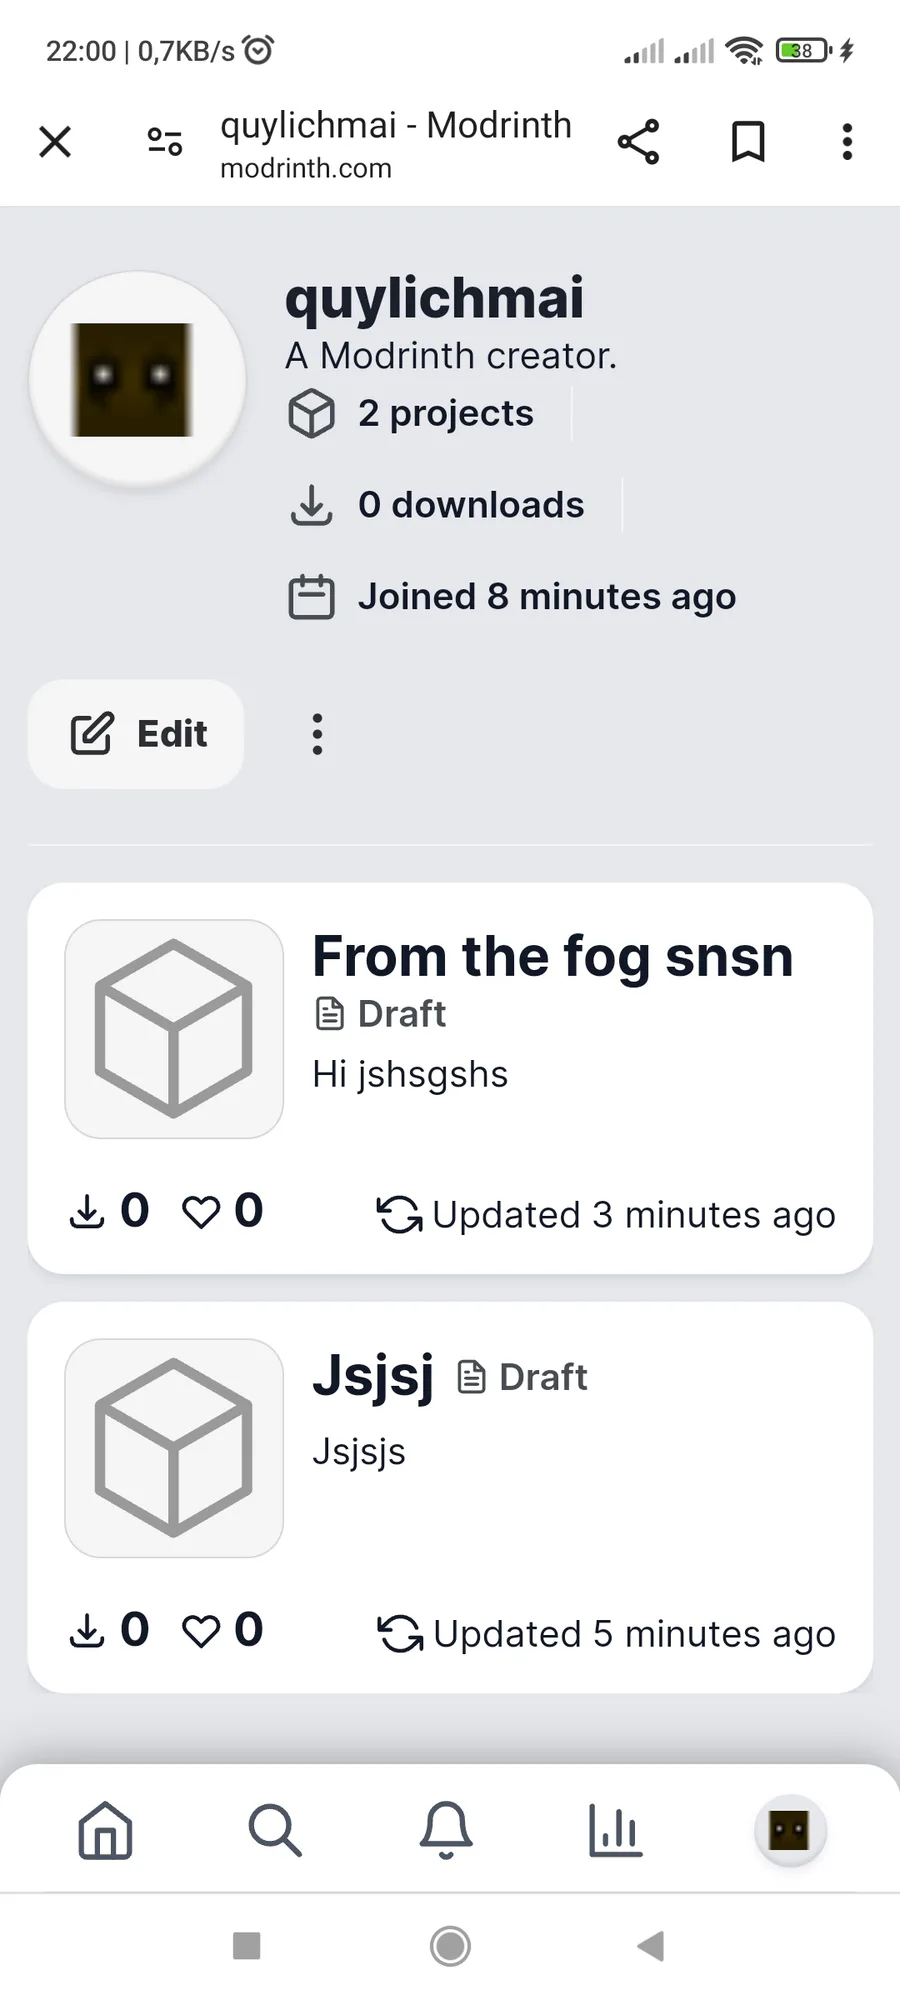Open the home icon in bottom navigation

coord(105,1830)
